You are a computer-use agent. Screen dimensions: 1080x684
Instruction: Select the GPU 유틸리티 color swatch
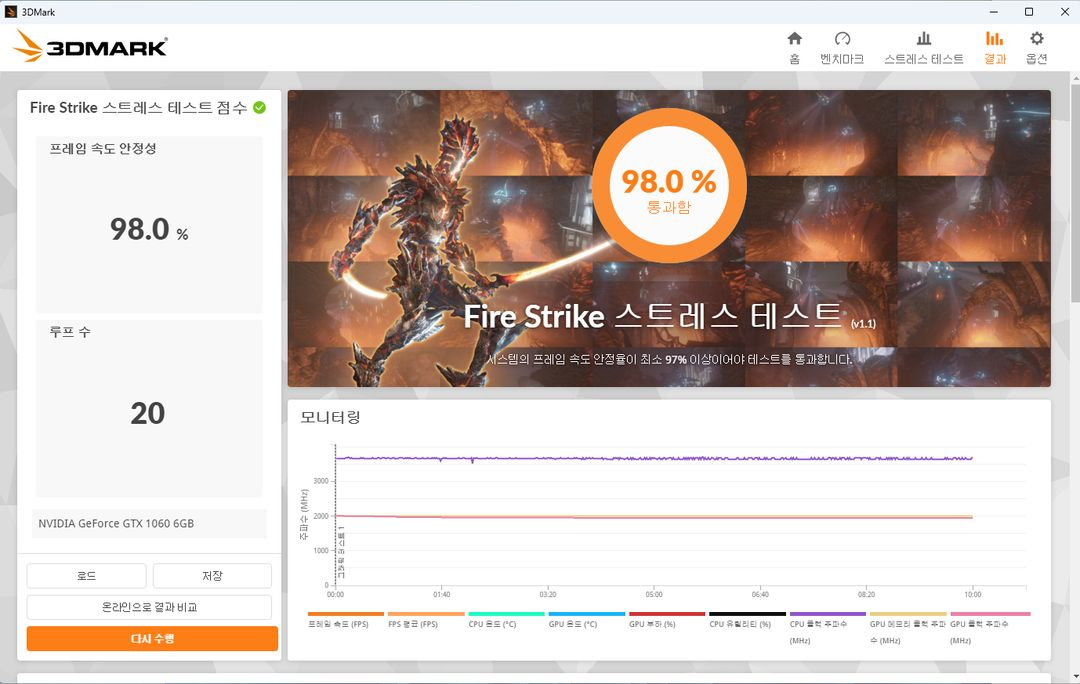745,614
